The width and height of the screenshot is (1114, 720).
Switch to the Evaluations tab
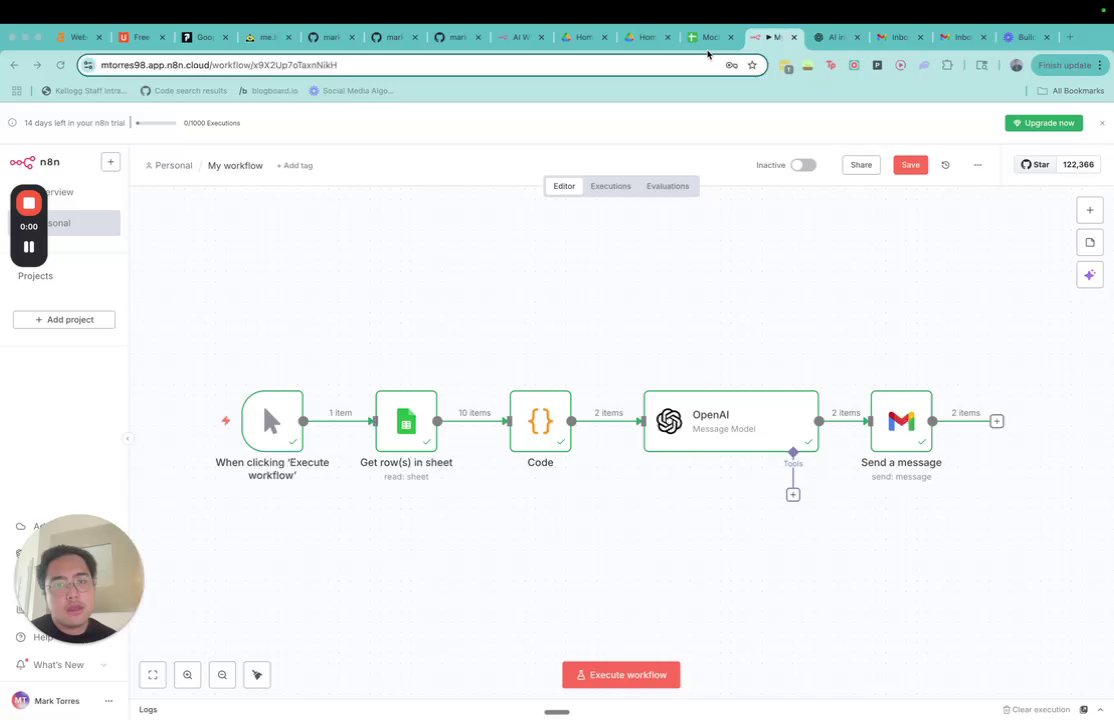pyautogui.click(x=667, y=186)
